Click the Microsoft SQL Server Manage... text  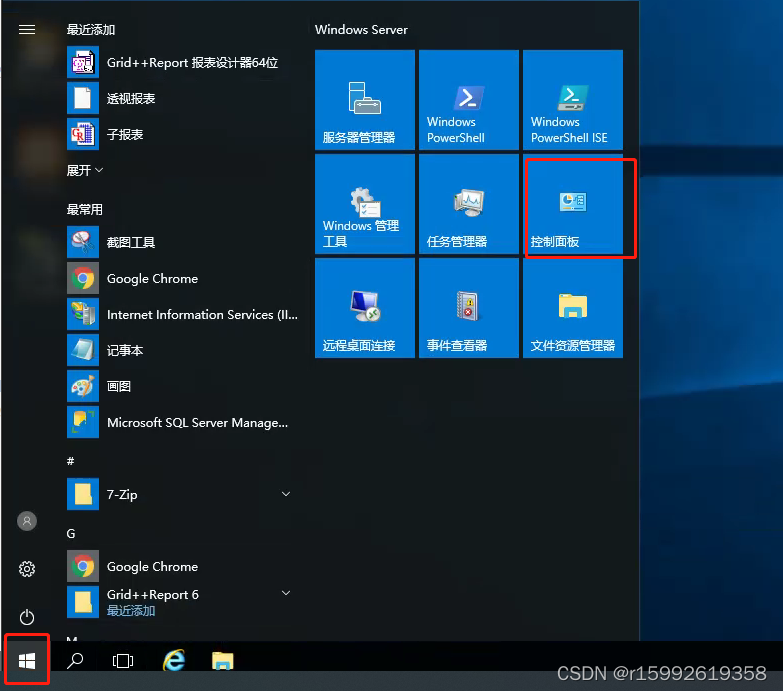(197, 423)
